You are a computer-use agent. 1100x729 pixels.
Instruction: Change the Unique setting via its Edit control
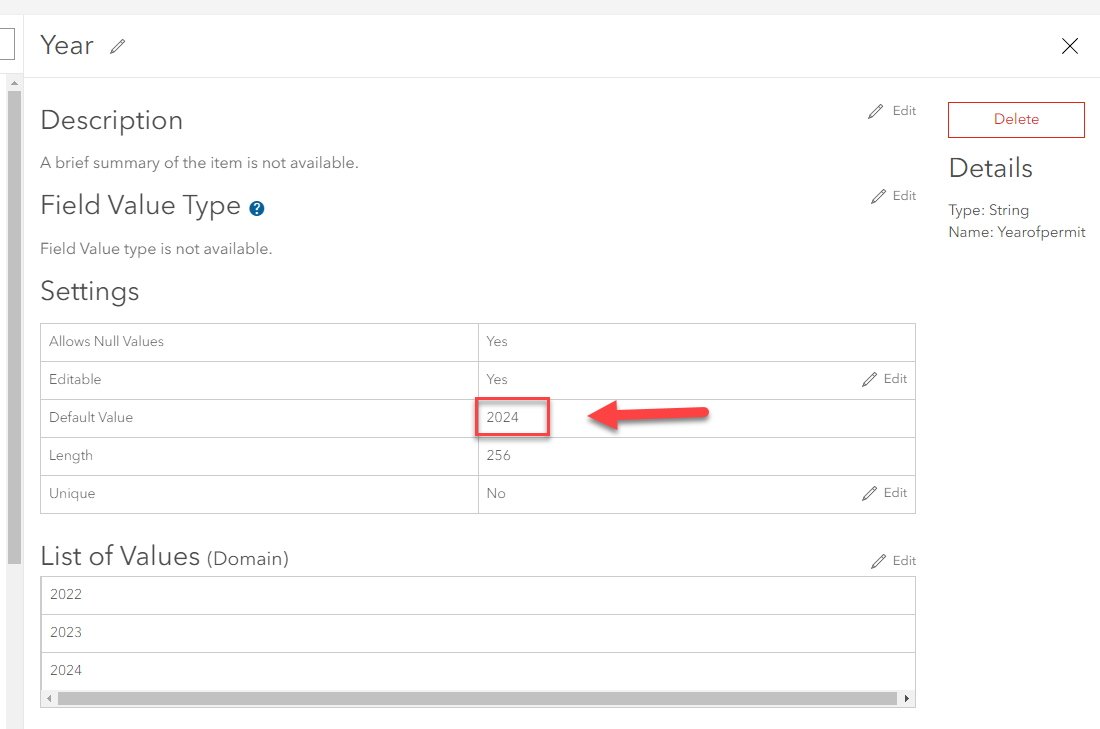884,492
